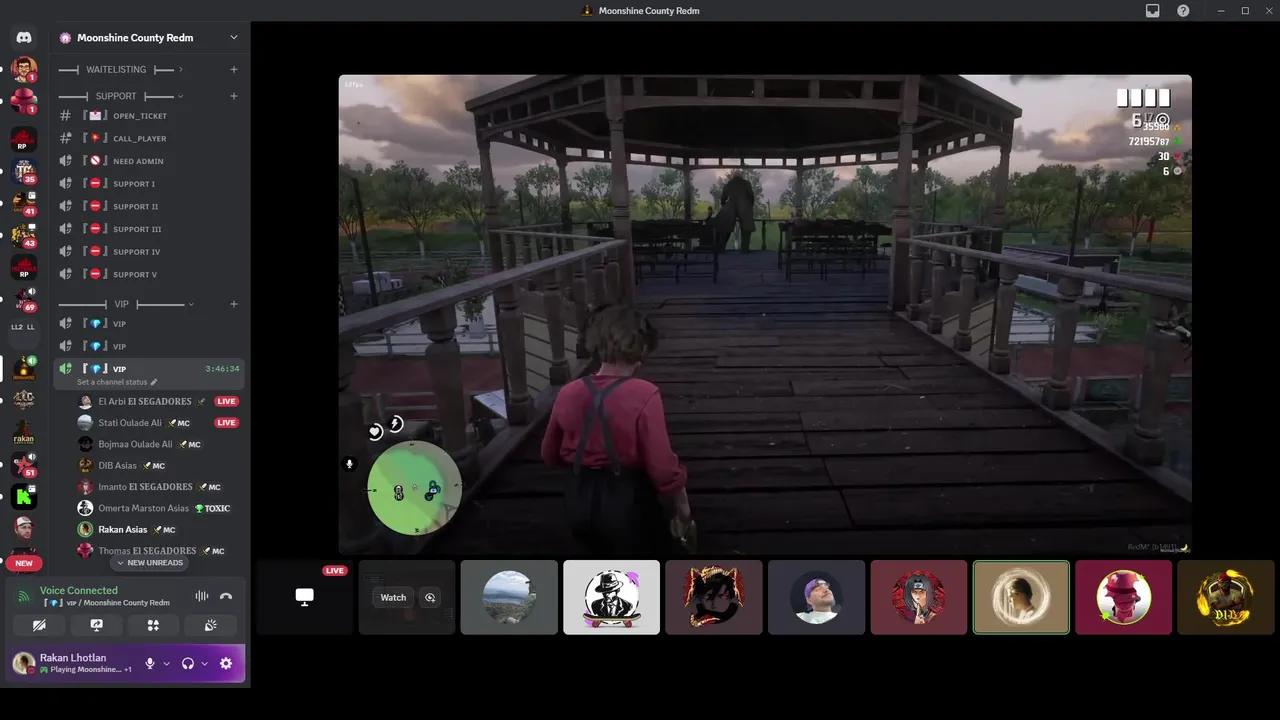This screenshot has height=720, width=1280.
Task: Create channel in VIP category
Action: 234,304
